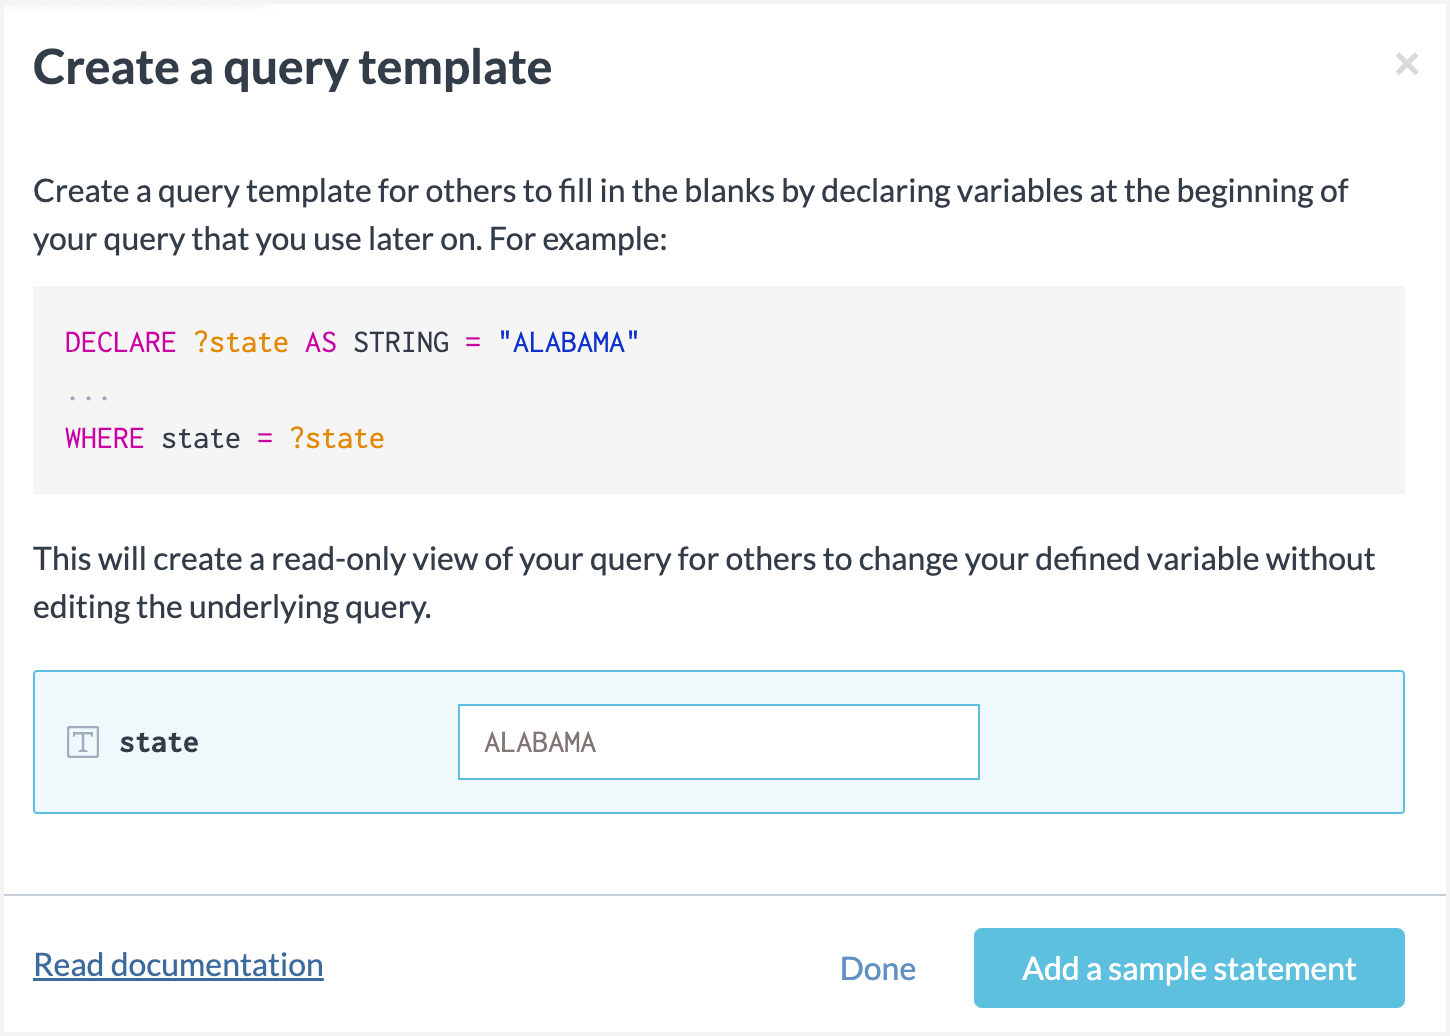
Task: Focus the state variable input field
Action: [x=718, y=742]
